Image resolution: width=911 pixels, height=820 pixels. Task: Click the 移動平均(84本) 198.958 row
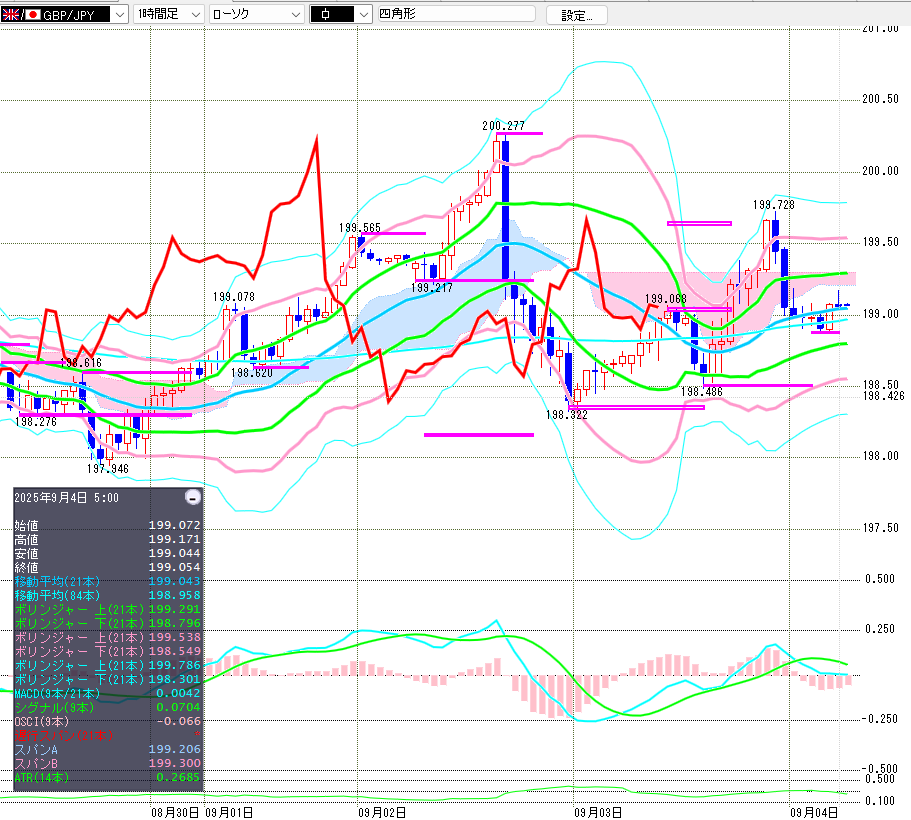click(x=107, y=595)
